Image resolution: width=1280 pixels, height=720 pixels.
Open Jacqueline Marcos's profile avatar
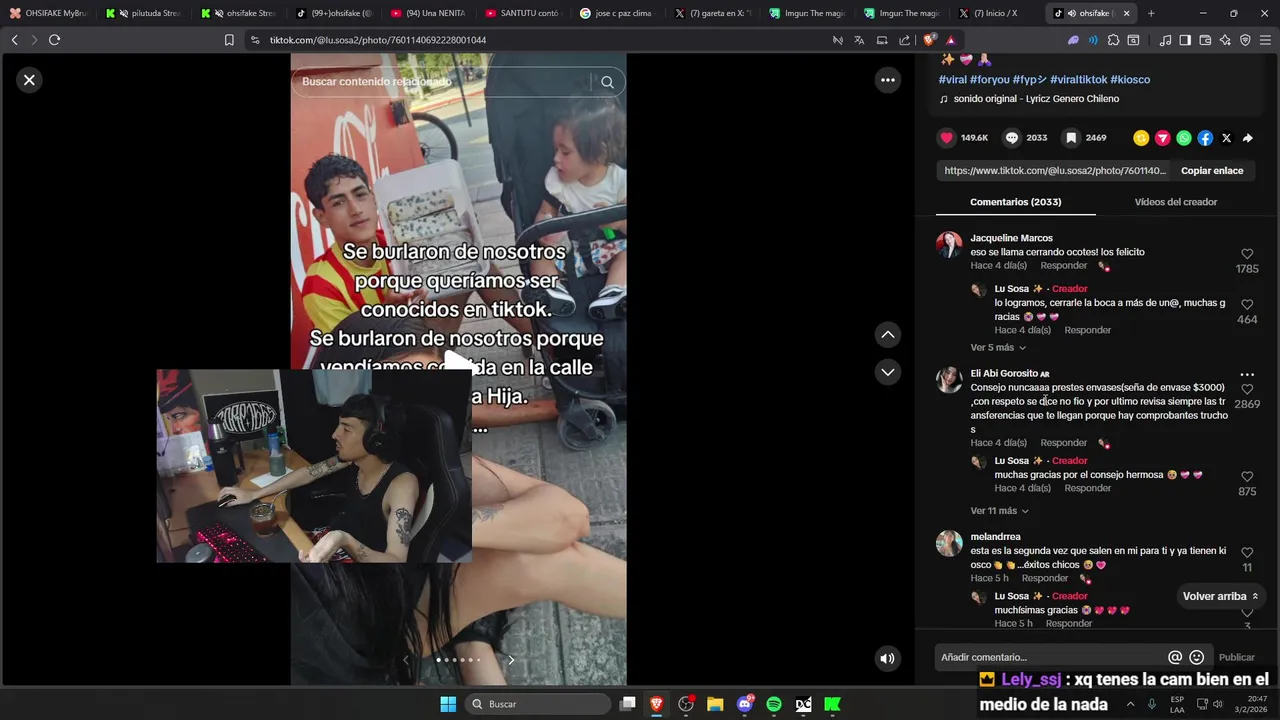pos(949,244)
